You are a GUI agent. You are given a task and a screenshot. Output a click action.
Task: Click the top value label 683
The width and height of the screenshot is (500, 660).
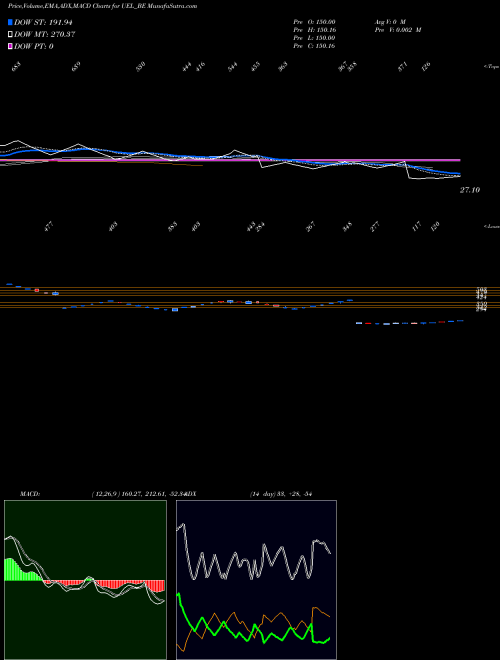point(16,67)
